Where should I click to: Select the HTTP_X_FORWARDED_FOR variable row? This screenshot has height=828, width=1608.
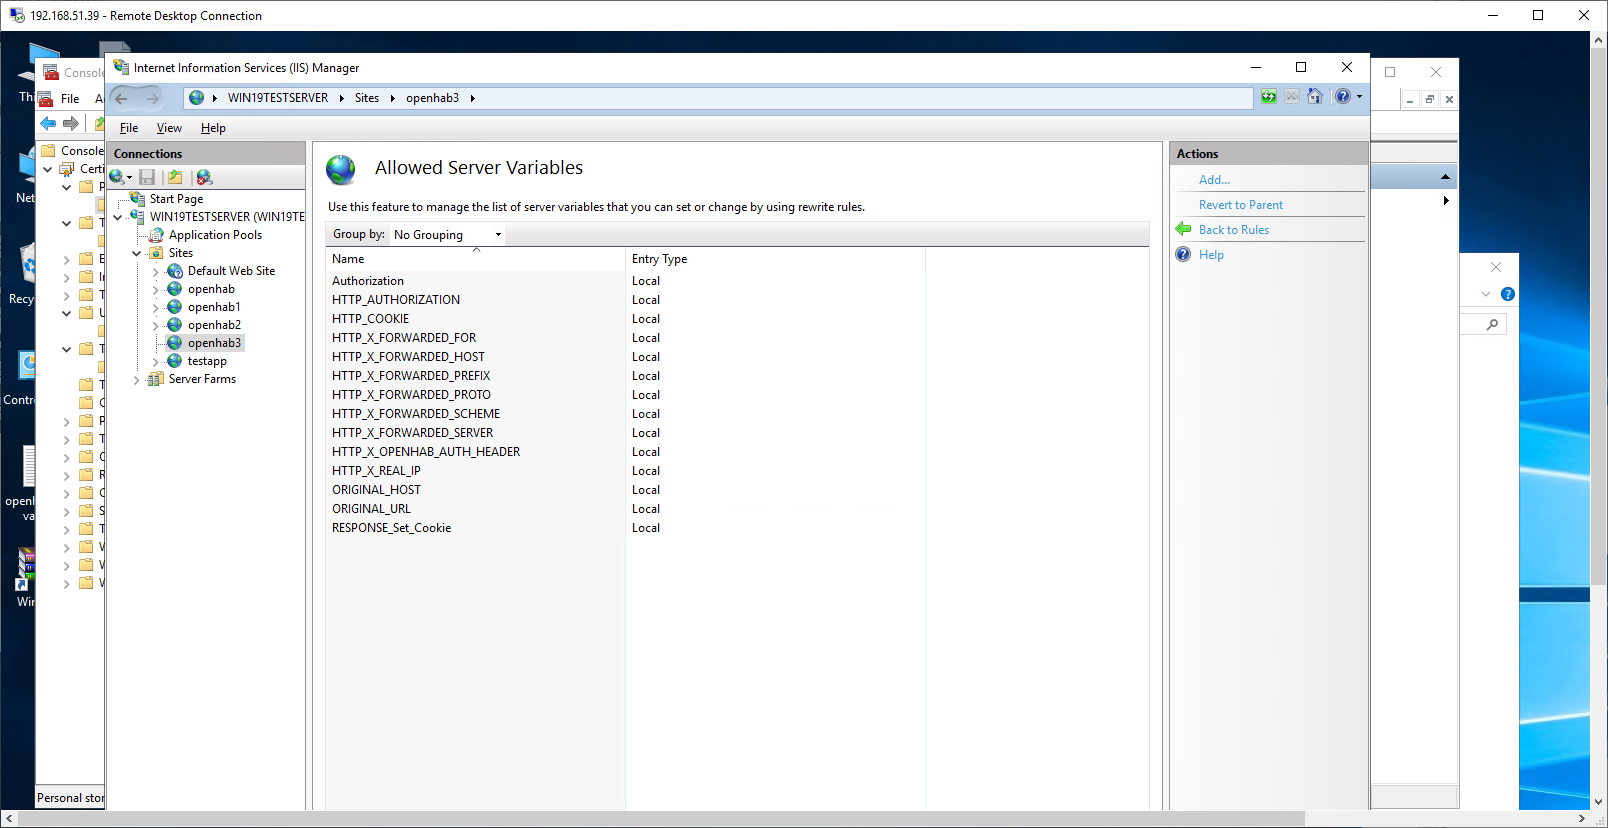pyautogui.click(x=404, y=338)
